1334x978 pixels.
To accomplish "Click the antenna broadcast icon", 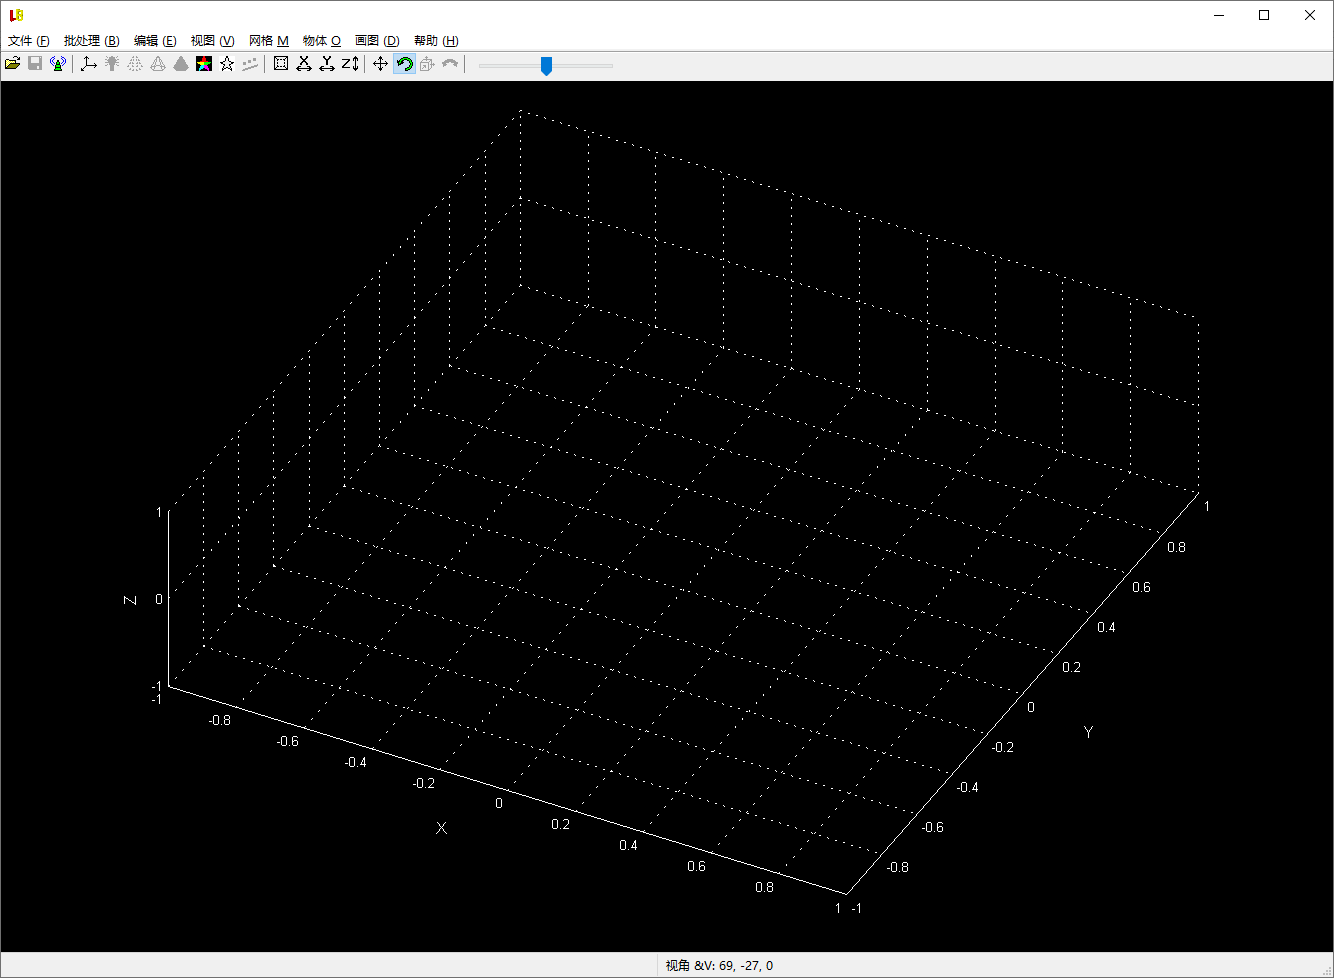I will pos(58,64).
